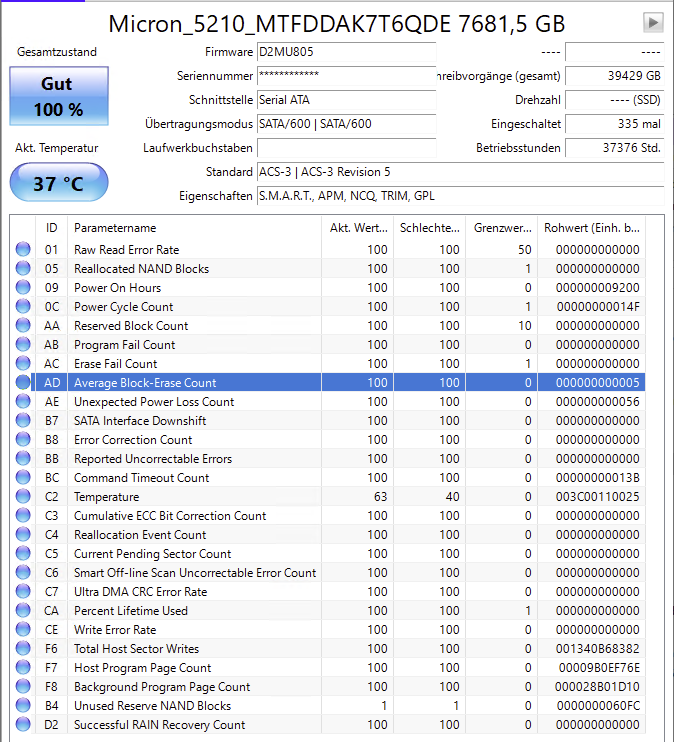
Task: Click status icon of Percent Lifetime Used
Action: 23,610
